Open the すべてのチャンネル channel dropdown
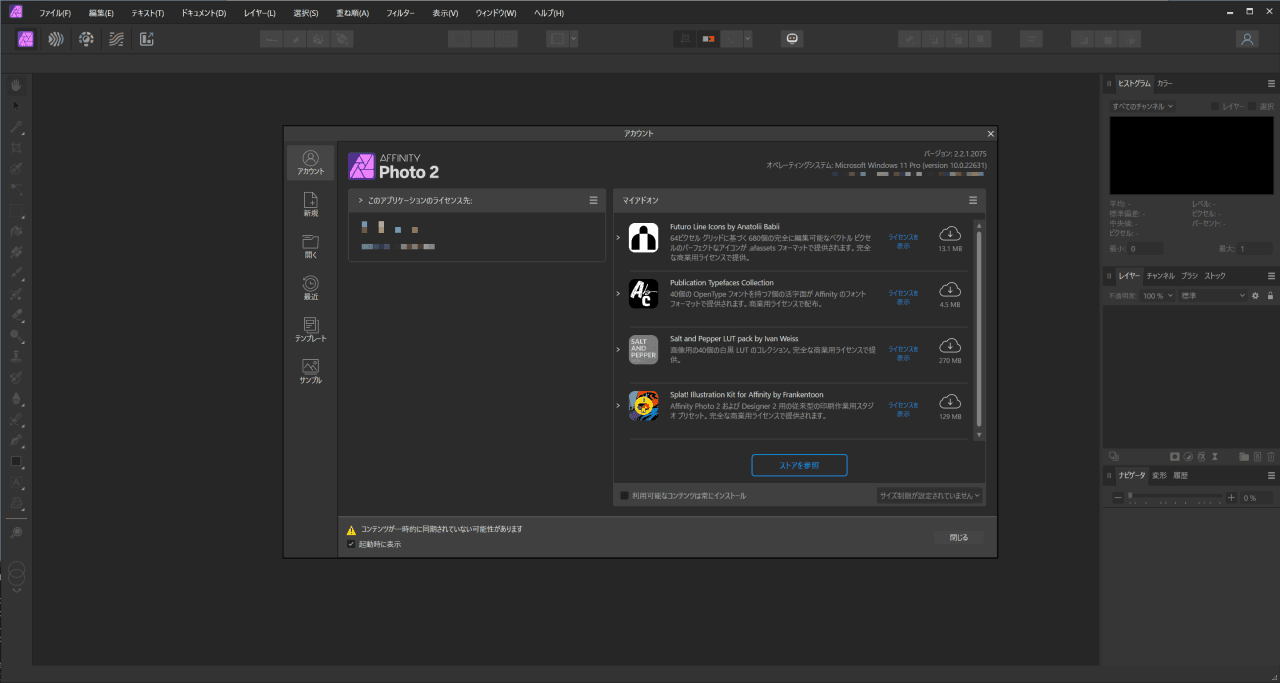The height and width of the screenshot is (683, 1280). (x=1142, y=106)
